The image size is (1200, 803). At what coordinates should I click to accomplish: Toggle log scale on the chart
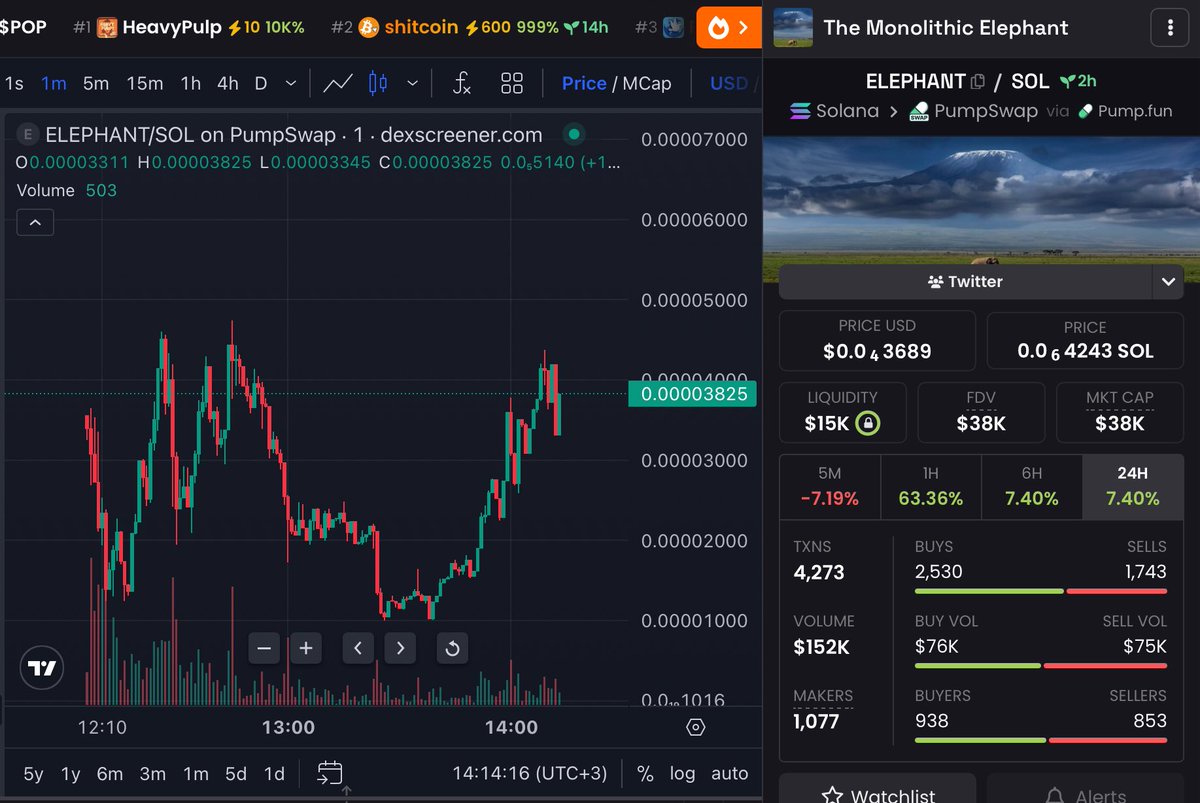coord(682,773)
